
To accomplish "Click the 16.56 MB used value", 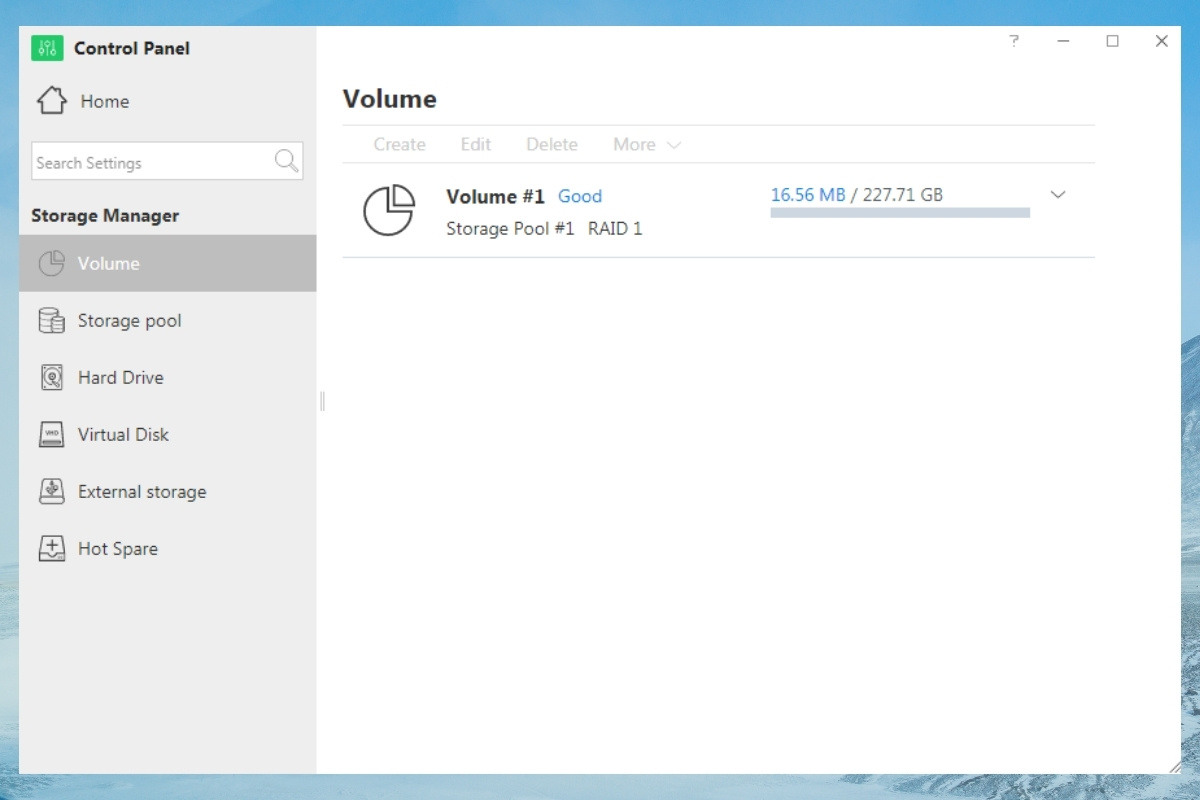I will coord(808,195).
